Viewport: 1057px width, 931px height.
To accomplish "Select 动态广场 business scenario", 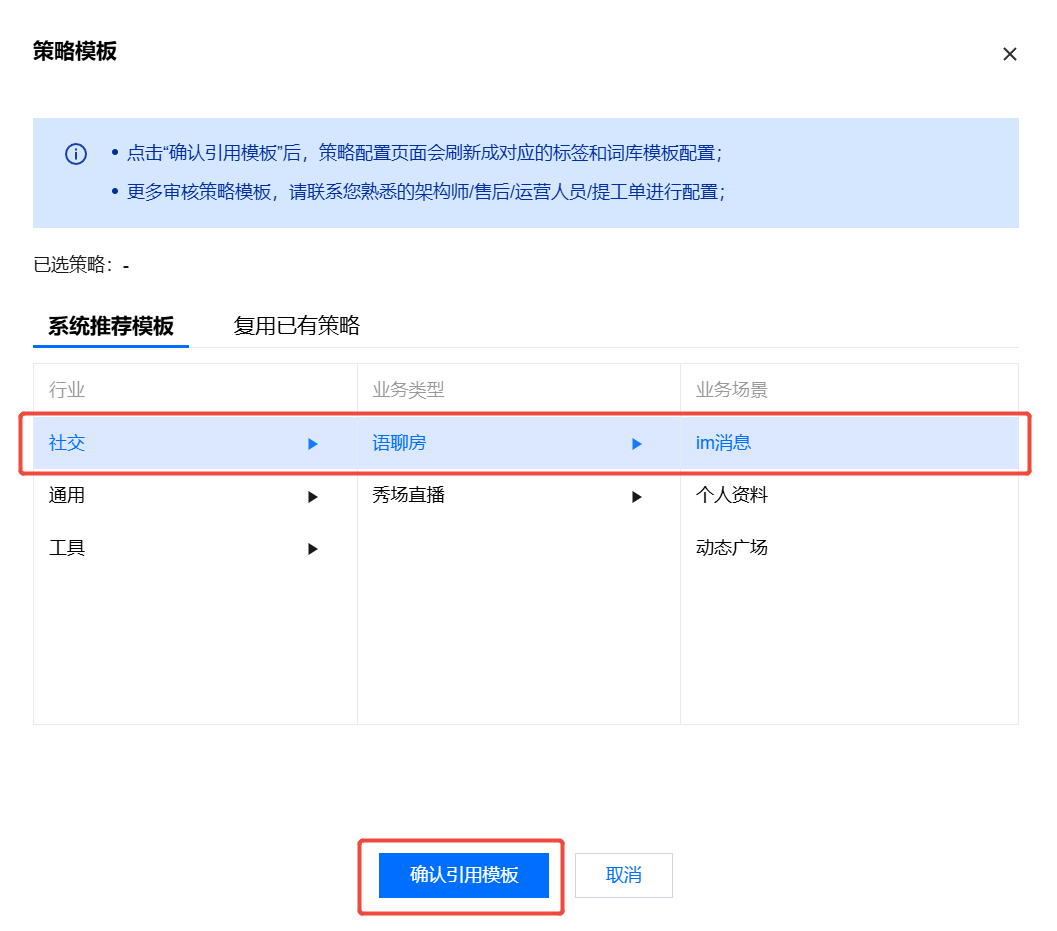I will point(732,548).
